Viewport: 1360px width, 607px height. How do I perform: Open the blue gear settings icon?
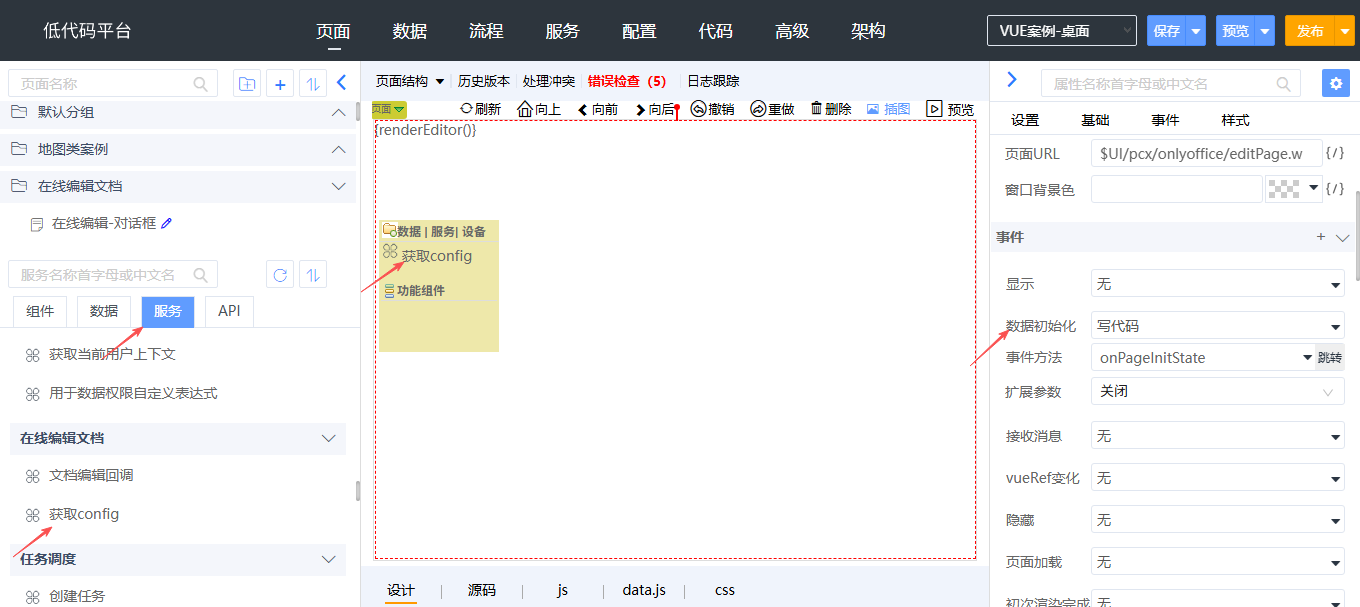point(1335,83)
